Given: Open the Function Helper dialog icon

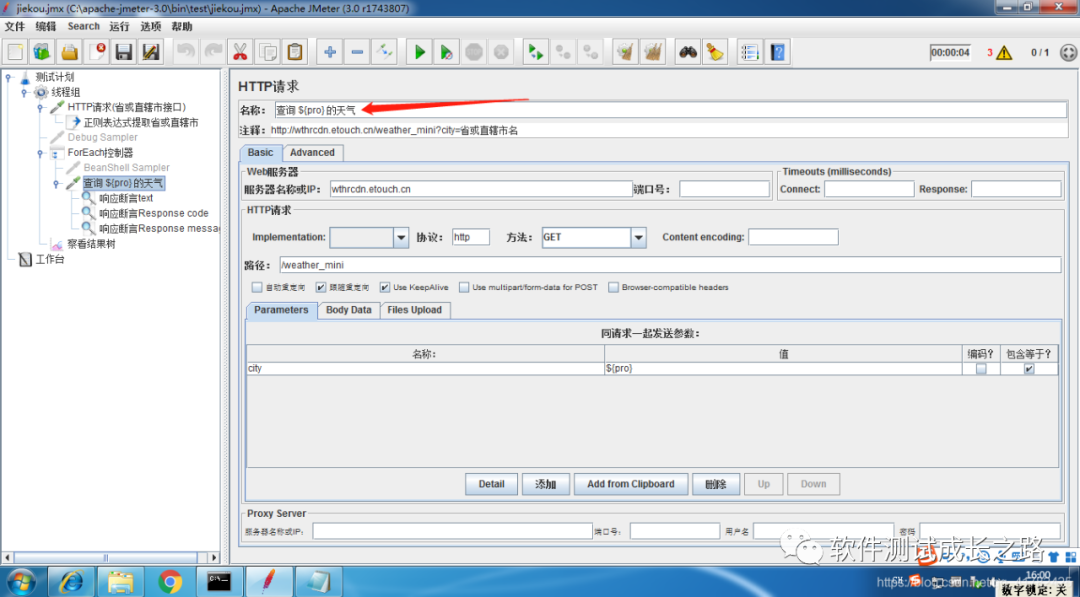Looking at the screenshot, I should point(750,52).
